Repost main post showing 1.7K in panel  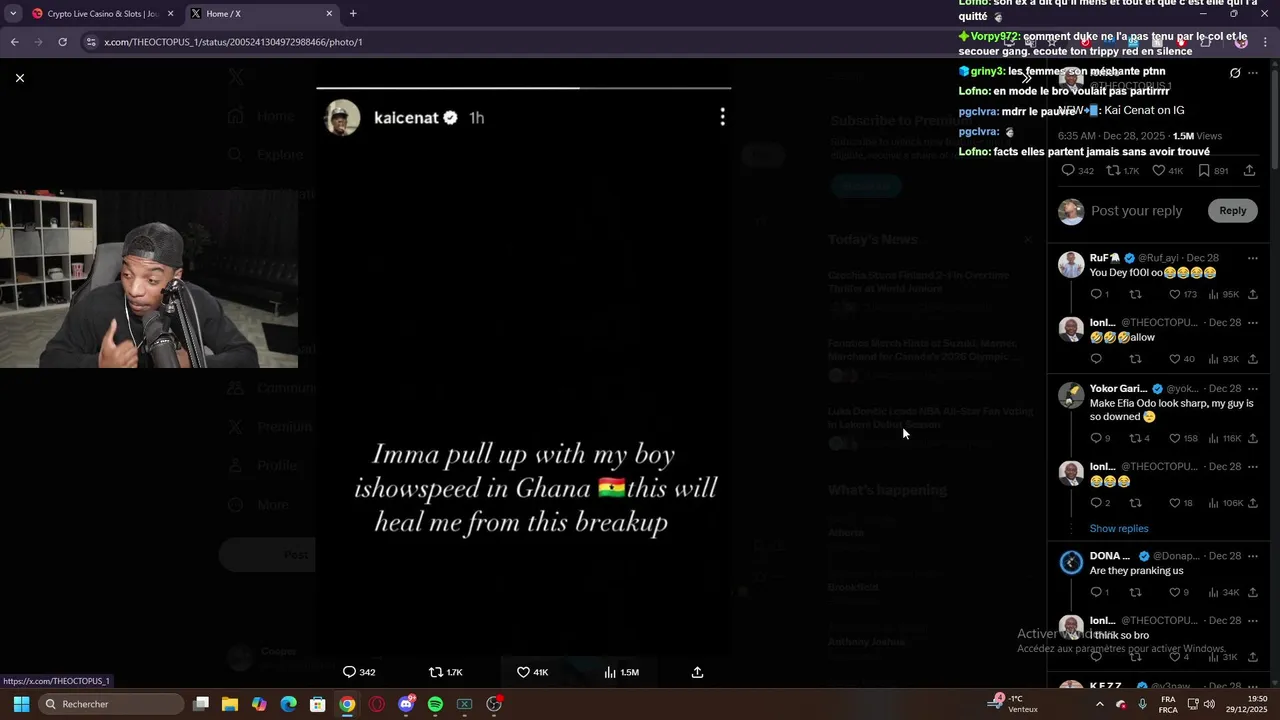click(x=1123, y=171)
